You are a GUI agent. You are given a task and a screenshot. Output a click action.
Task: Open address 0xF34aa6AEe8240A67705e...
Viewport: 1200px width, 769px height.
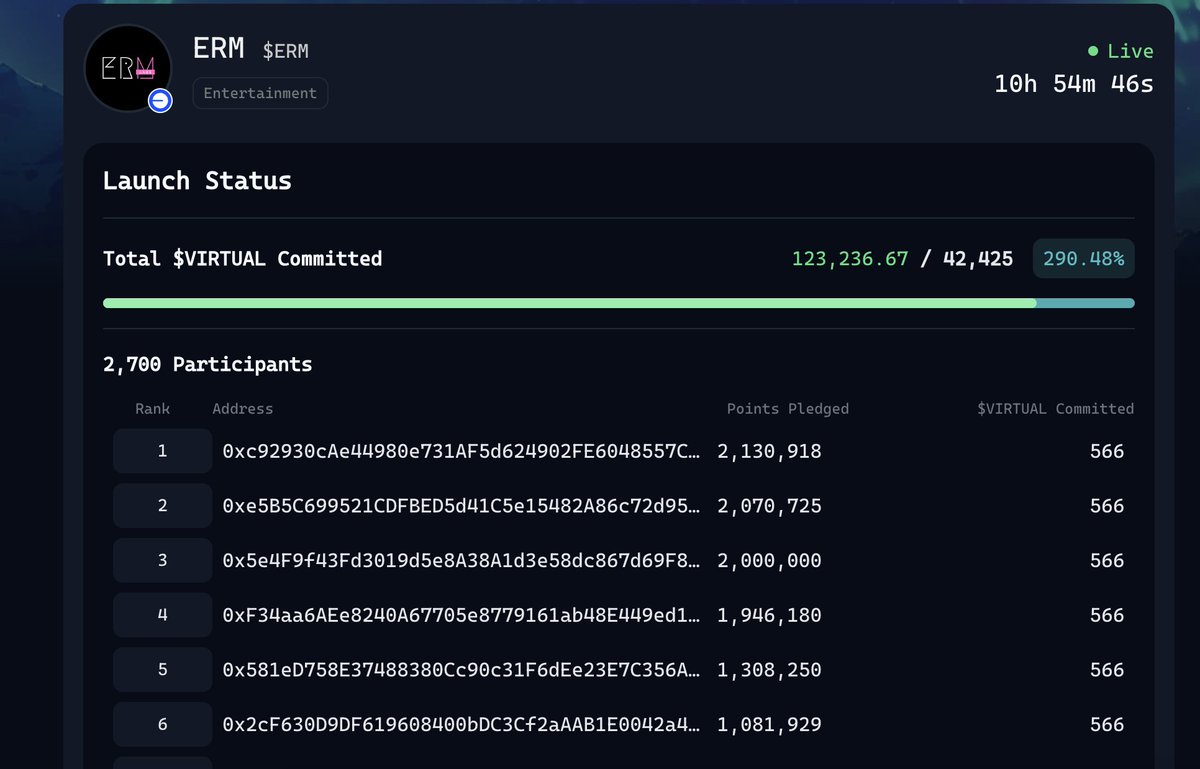[462, 616]
